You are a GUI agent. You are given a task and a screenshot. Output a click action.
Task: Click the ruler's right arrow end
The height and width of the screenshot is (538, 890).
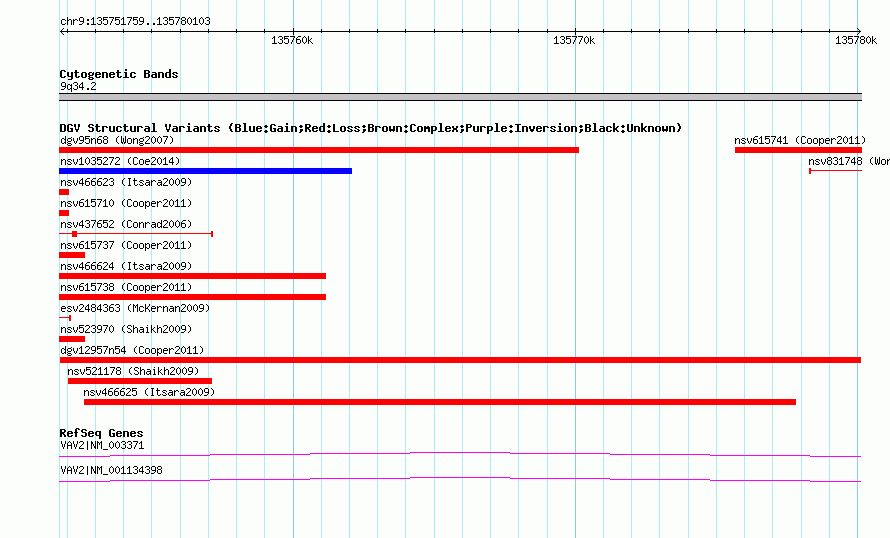[x=859, y=31]
